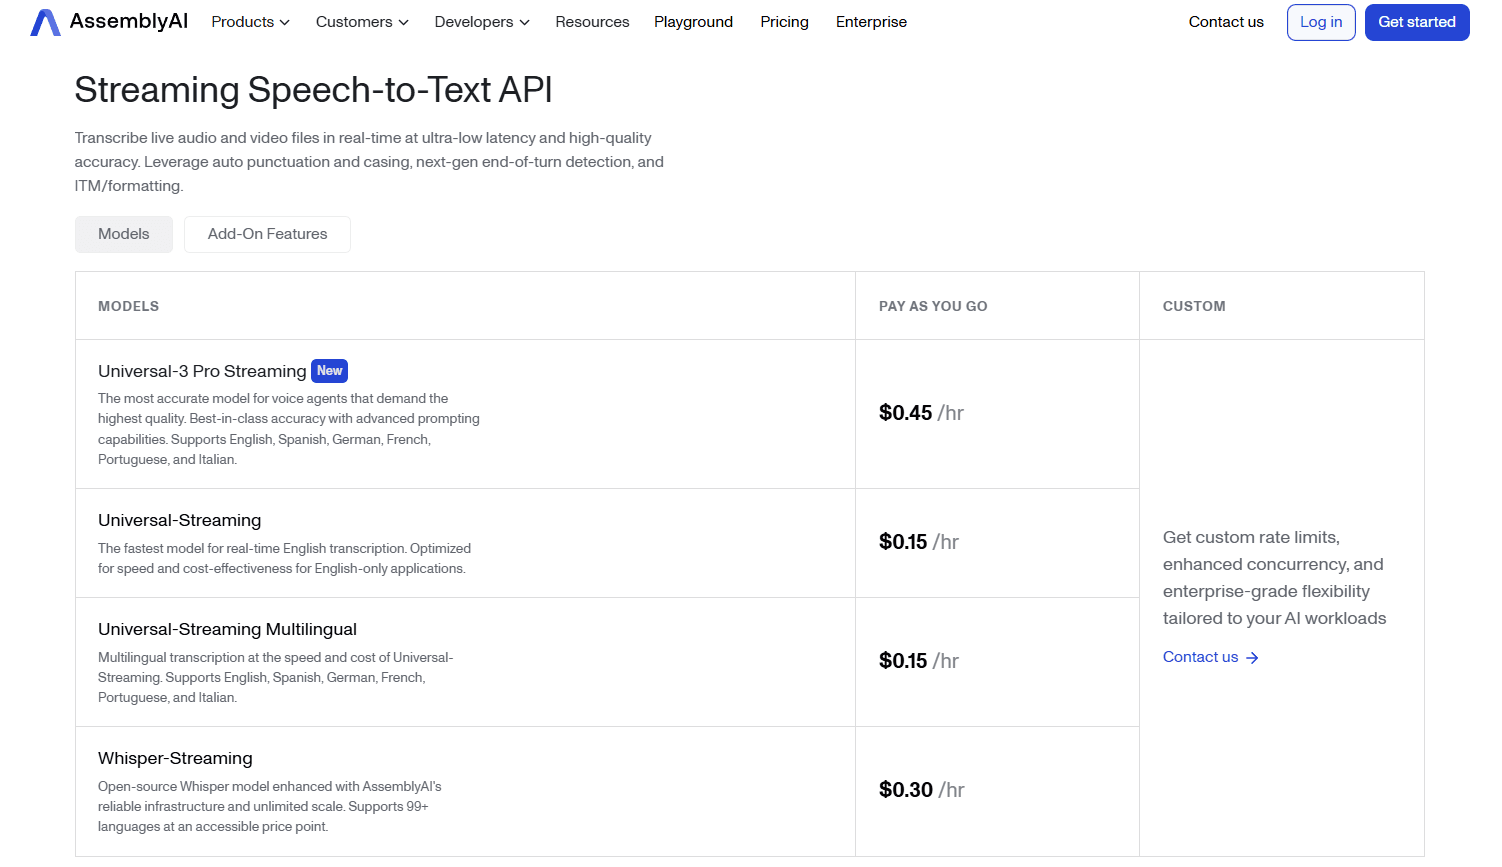Click the Streaming Speech-to-Text API heading

coord(313,90)
